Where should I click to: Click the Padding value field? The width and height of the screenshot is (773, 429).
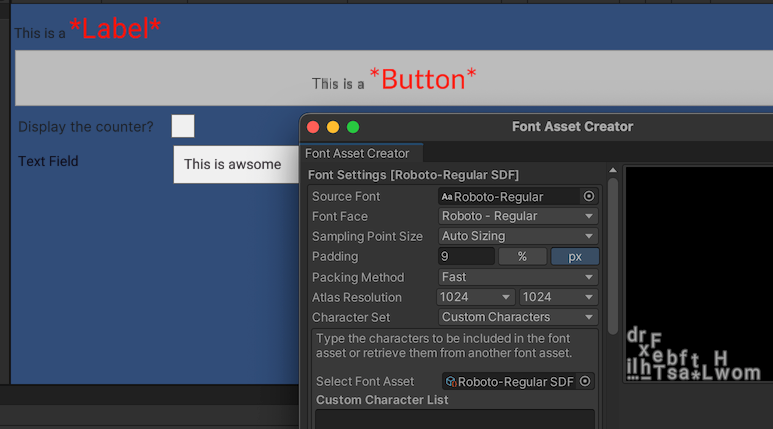[x=466, y=257]
